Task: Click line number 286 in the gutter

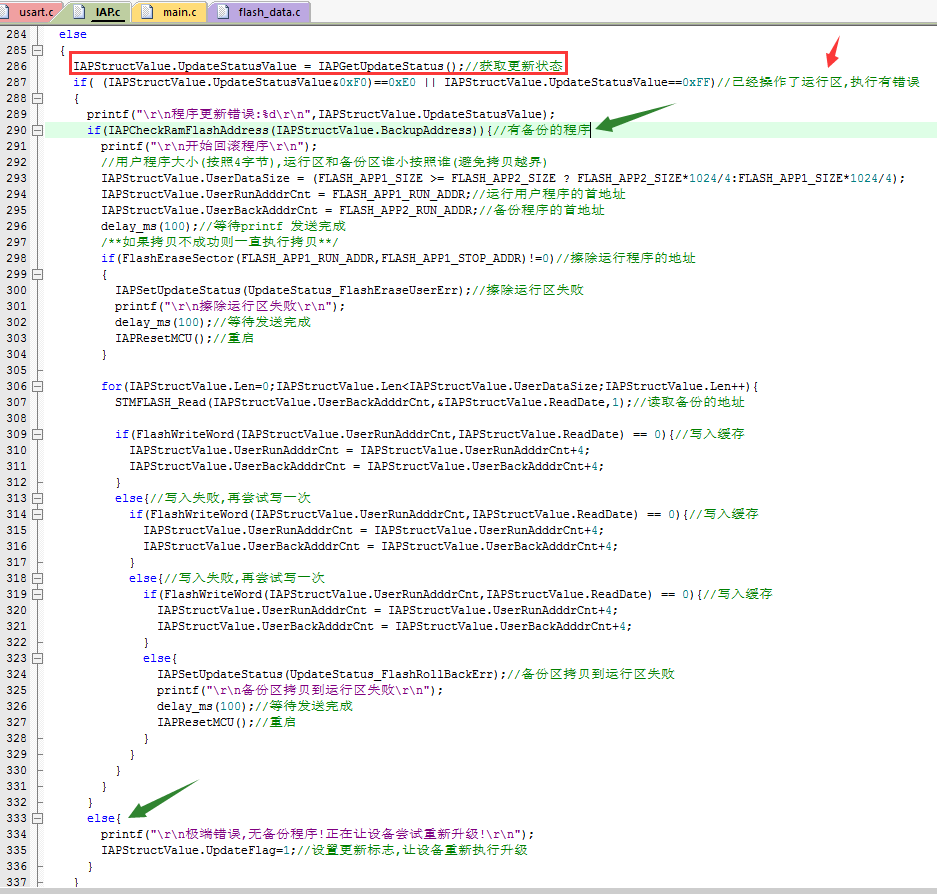Action: pos(16,66)
